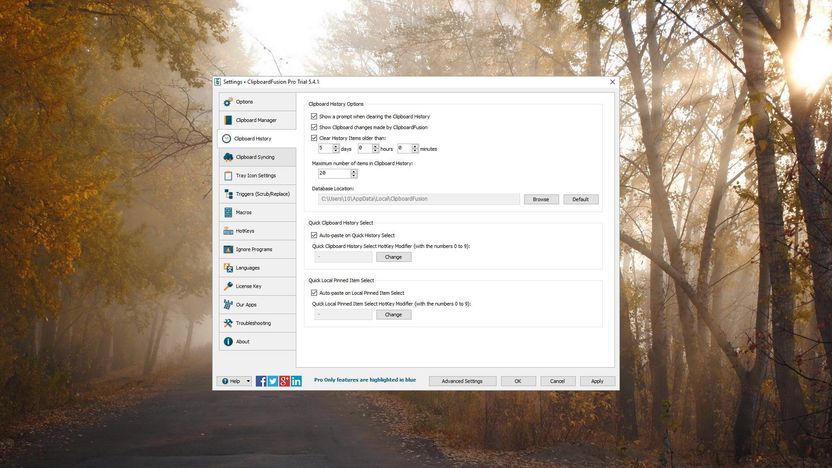Switch to the Languages tab
This screenshot has height=468, width=832.
[257, 268]
